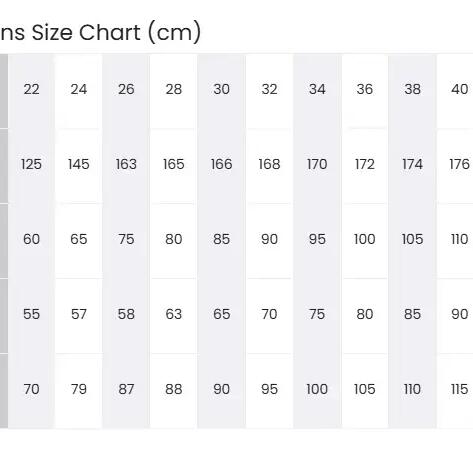Select the 174 value cell
This screenshot has height=473, width=473.
(x=412, y=165)
